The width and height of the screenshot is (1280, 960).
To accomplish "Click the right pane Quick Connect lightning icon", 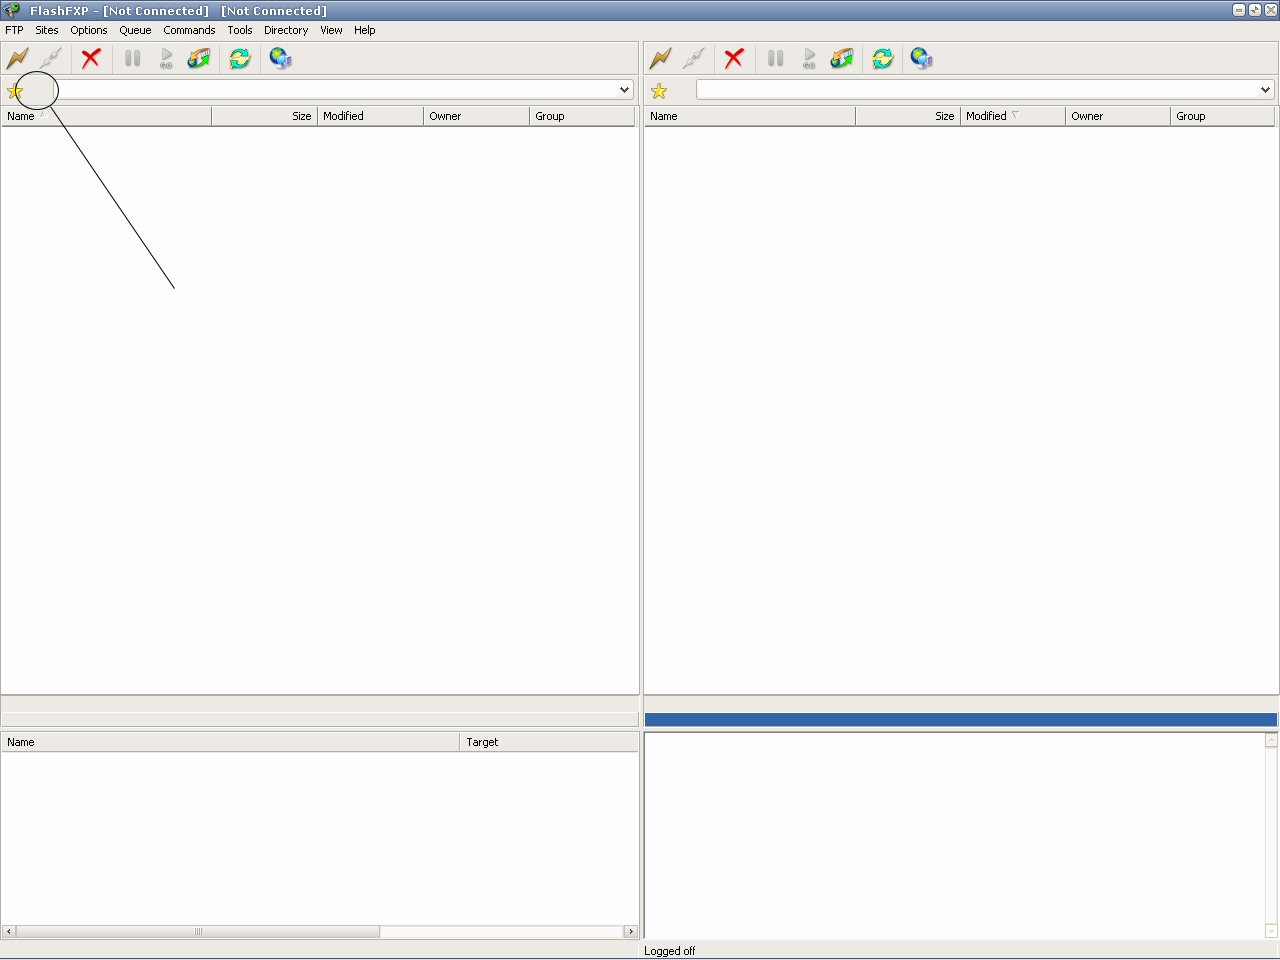I will pos(661,58).
